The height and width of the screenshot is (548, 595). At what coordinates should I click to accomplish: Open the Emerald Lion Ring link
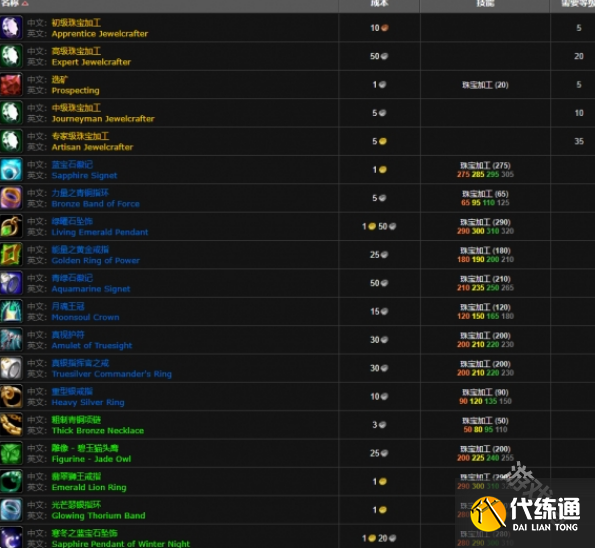89,487
